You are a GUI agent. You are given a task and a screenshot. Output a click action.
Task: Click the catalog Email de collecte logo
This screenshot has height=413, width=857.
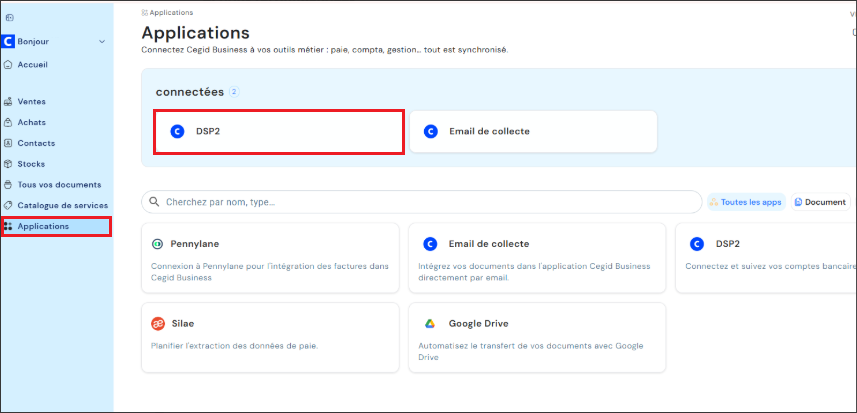tap(430, 244)
